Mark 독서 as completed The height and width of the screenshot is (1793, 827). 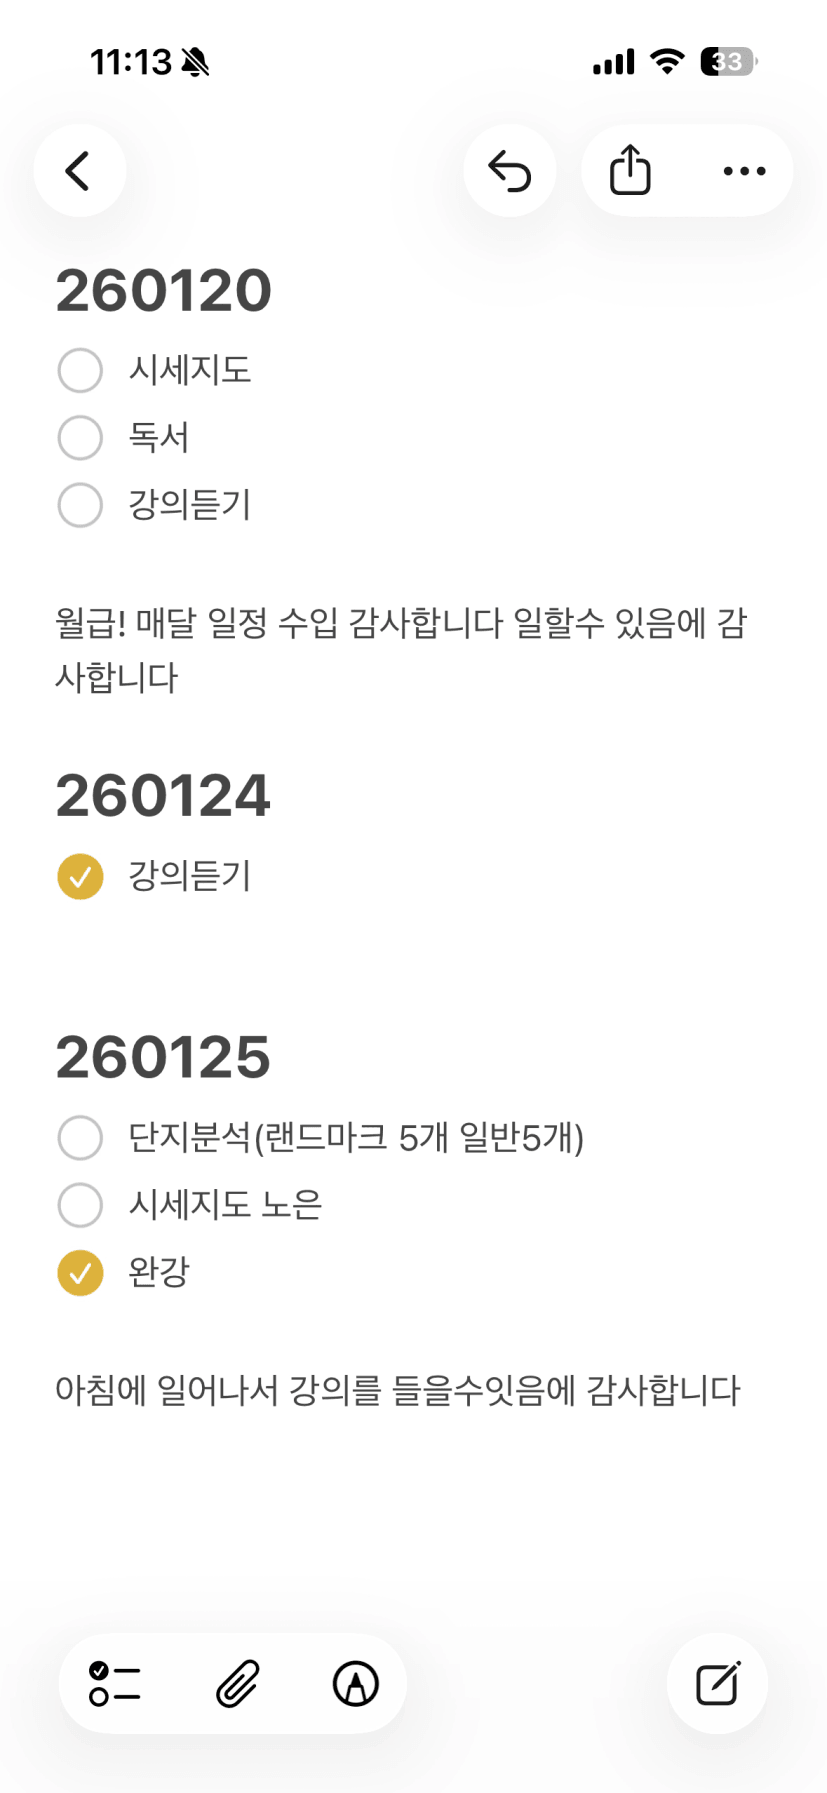[x=80, y=437]
